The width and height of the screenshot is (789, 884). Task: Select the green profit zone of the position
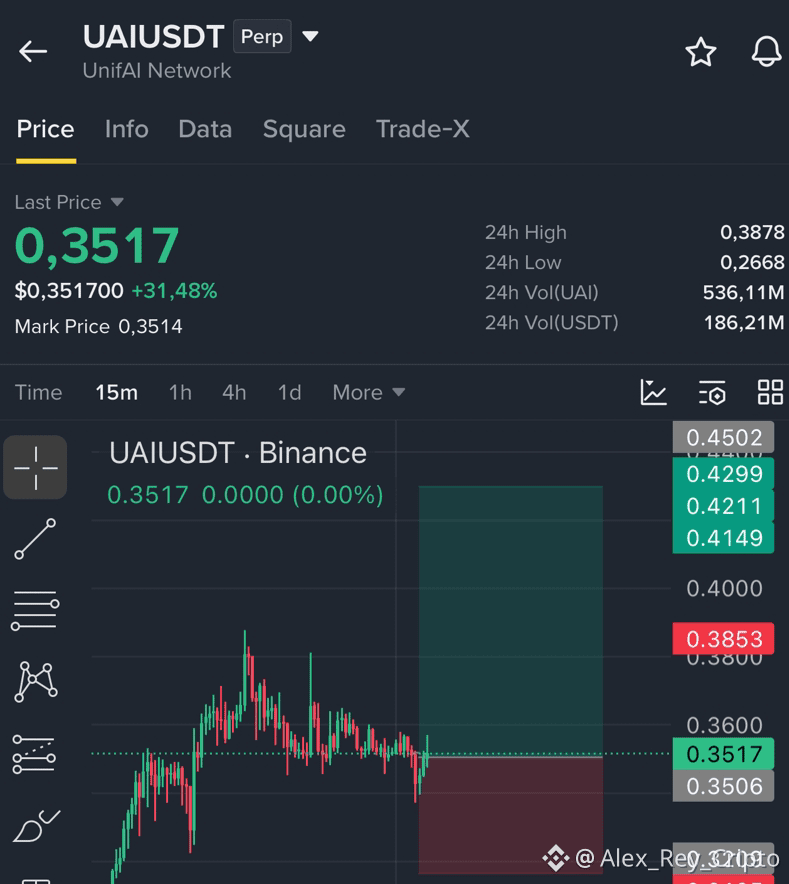point(511,621)
